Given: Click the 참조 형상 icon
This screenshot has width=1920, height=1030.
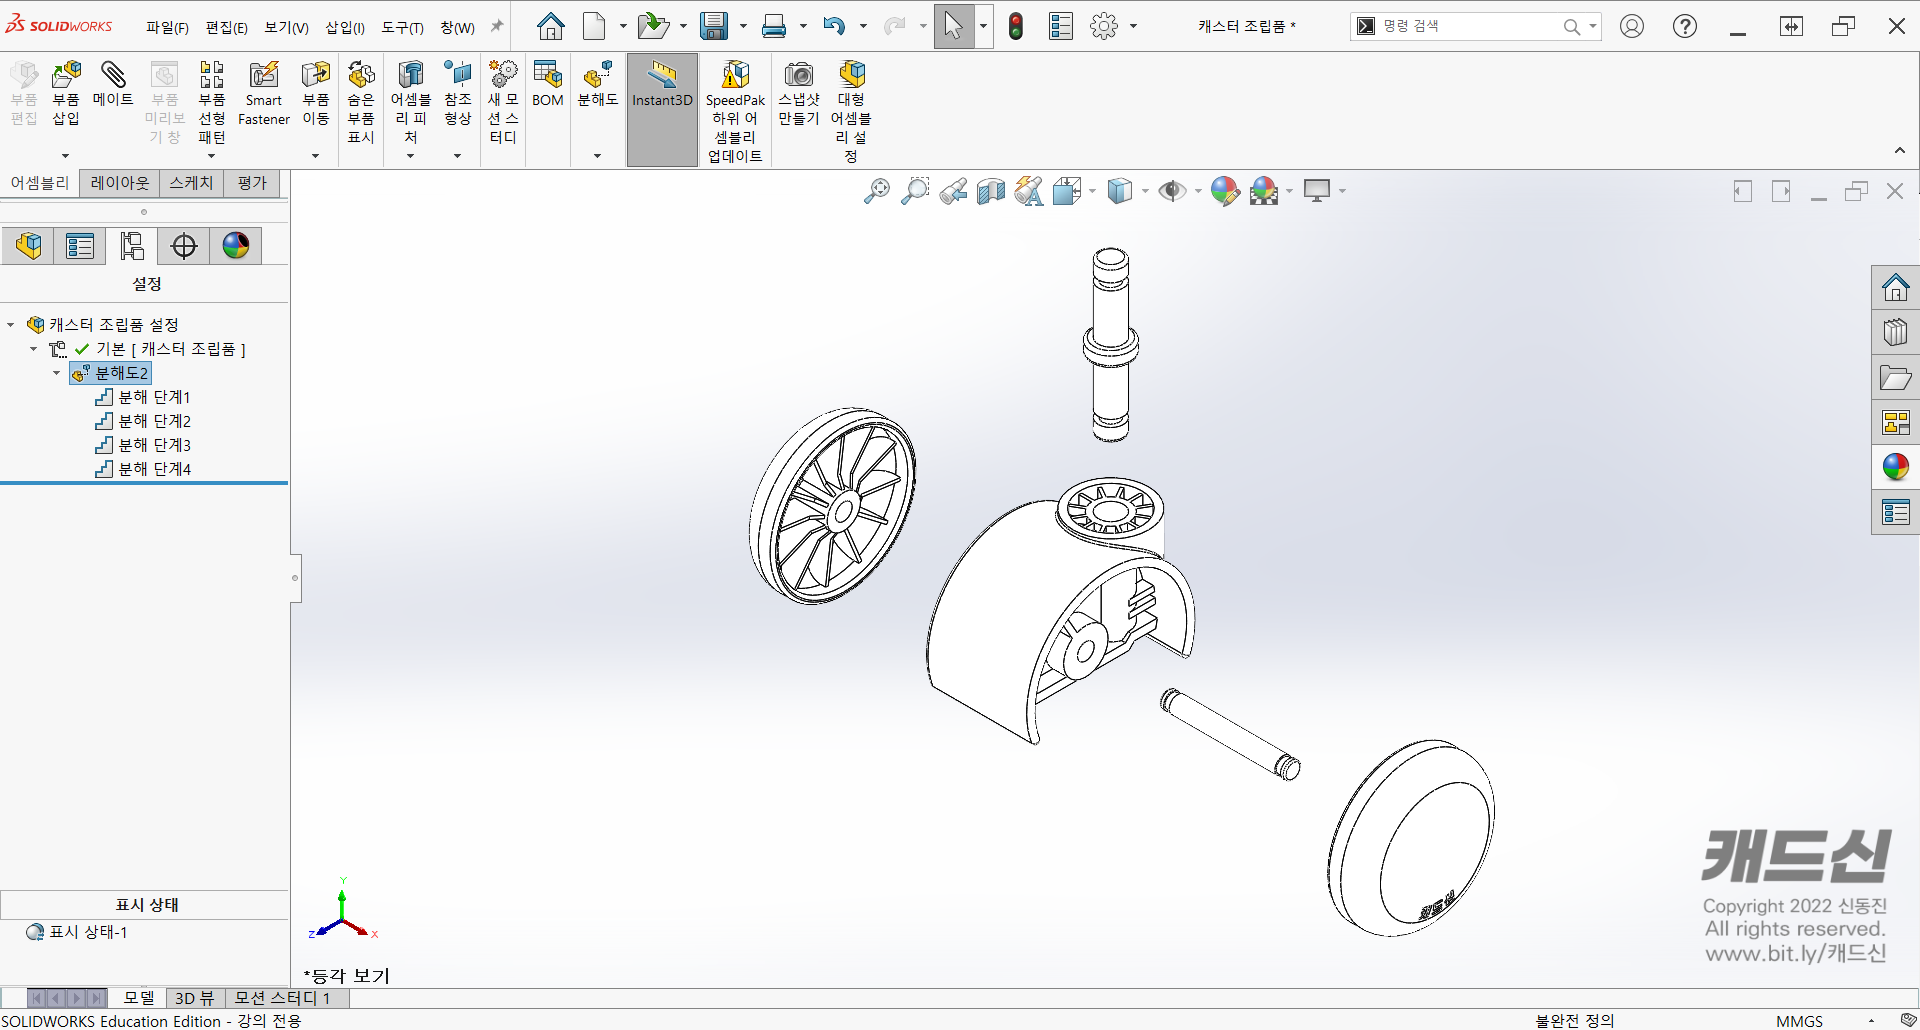Looking at the screenshot, I should [458, 75].
